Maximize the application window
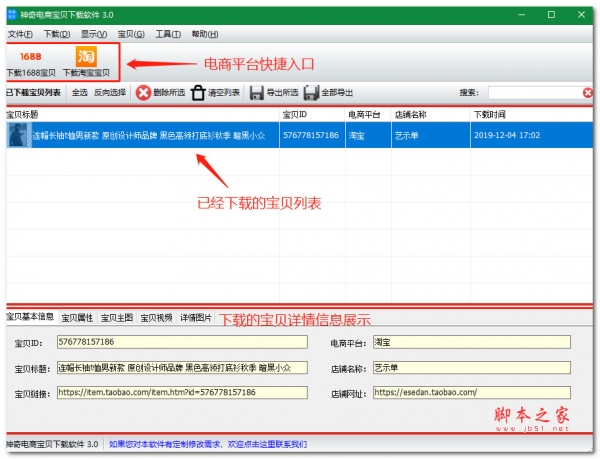600x459 pixels. tap(551, 15)
